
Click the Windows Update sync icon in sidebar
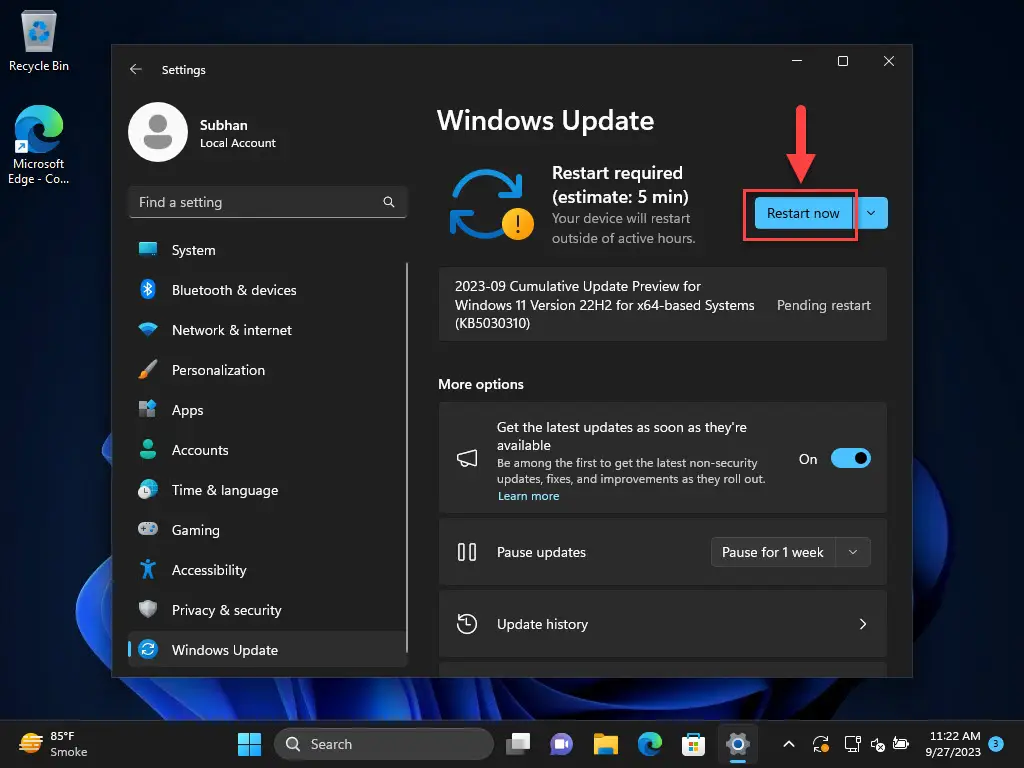tap(148, 649)
